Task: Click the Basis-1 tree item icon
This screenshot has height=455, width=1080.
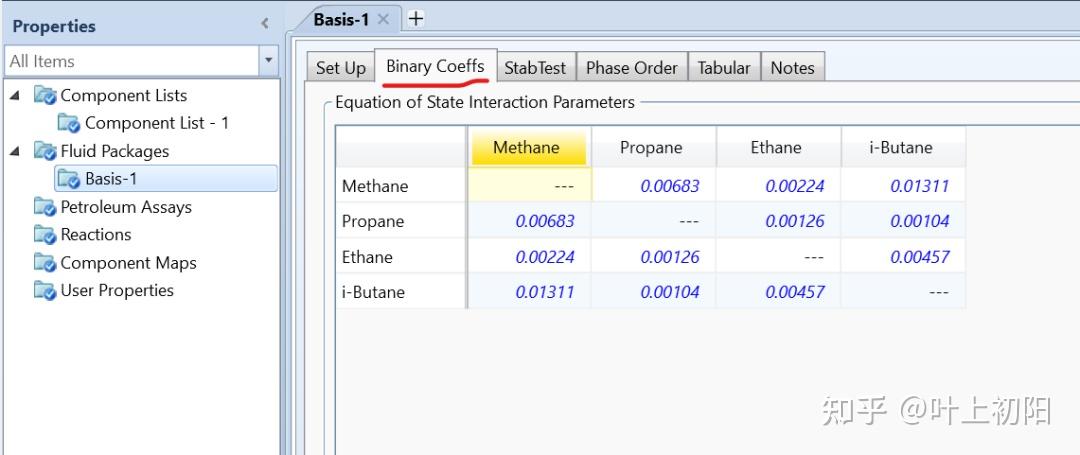Action: 69,179
